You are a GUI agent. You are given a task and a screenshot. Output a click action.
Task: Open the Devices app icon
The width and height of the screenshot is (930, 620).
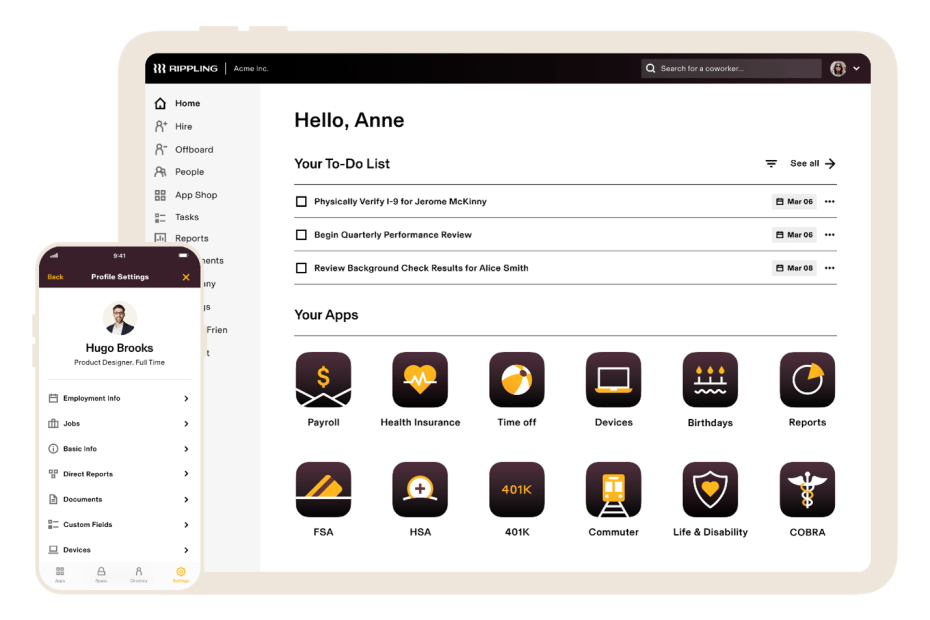[613, 380]
